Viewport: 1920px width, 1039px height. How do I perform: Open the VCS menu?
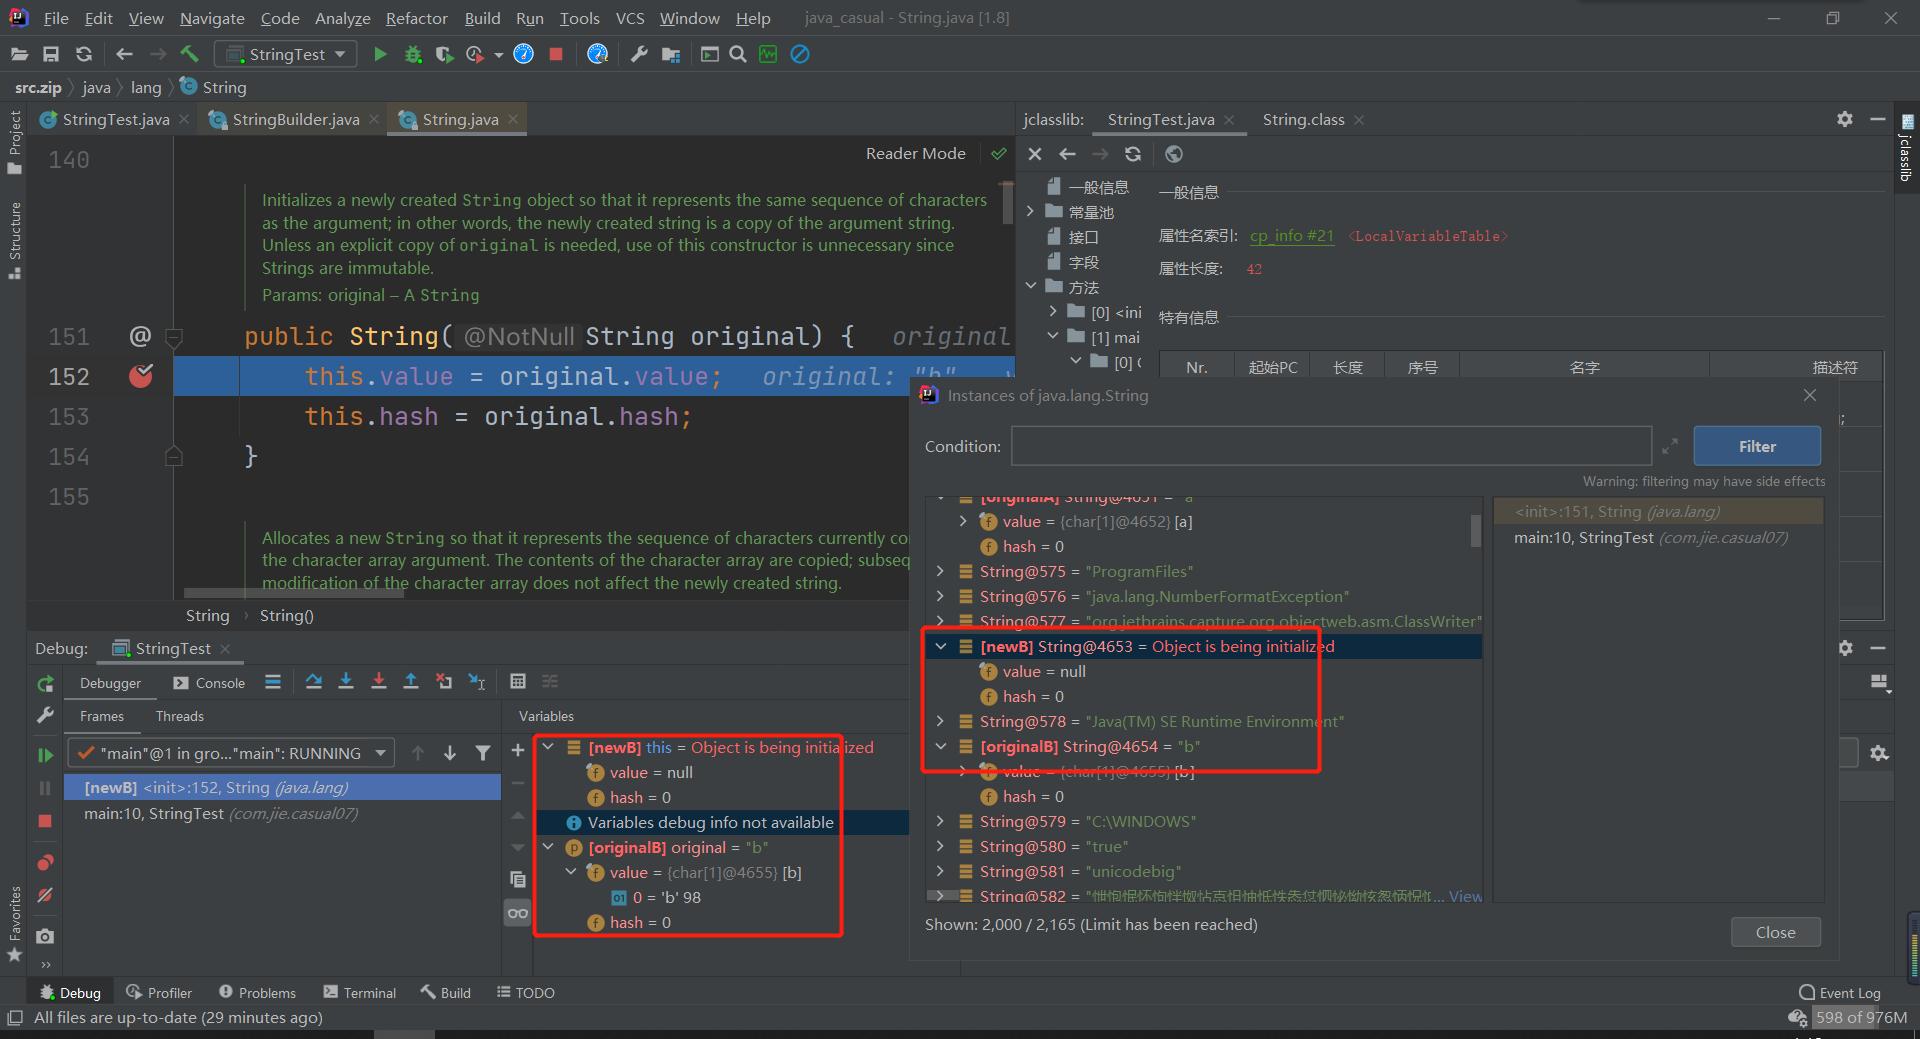pos(630,18)
